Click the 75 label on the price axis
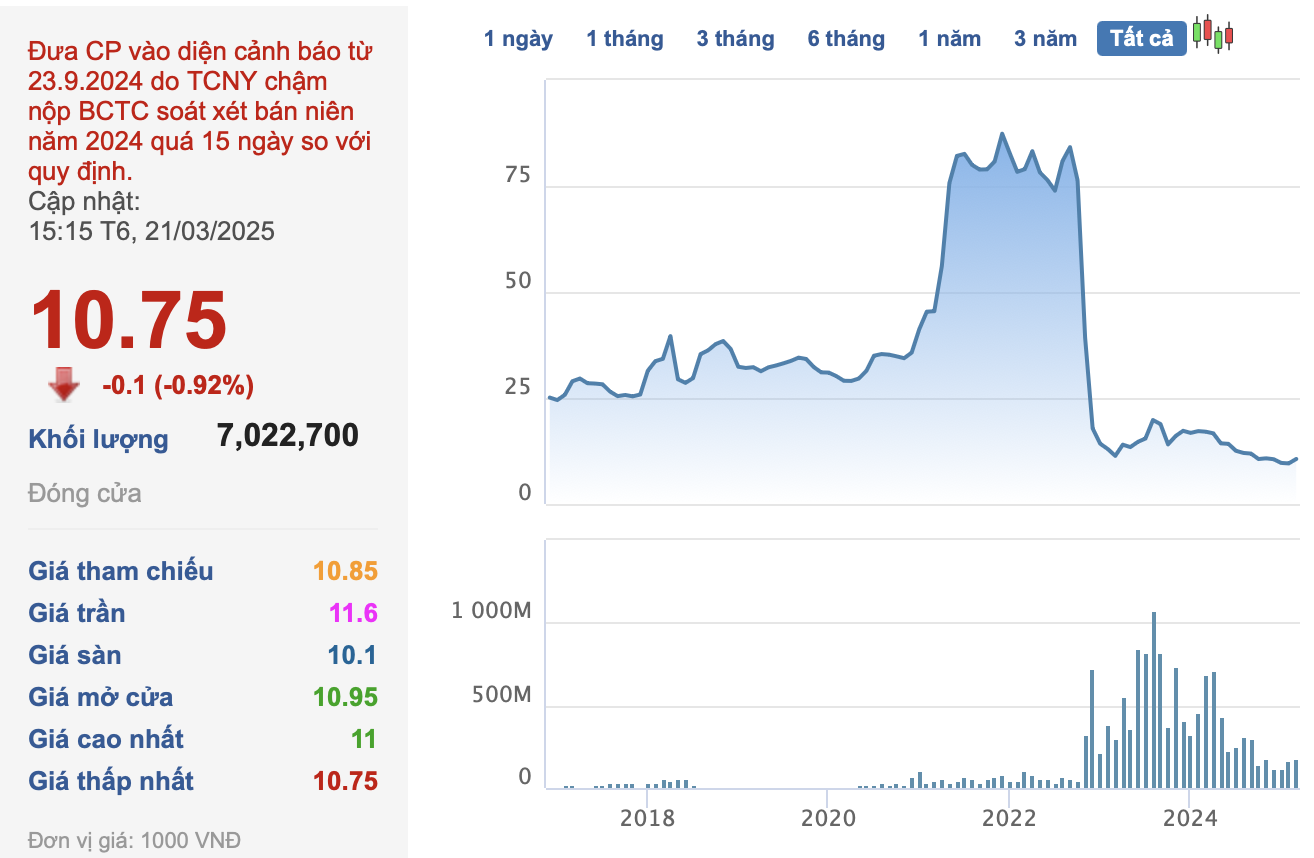This screenshot has height=858, width=1314. pyautogui.click(x=519, y=176)
